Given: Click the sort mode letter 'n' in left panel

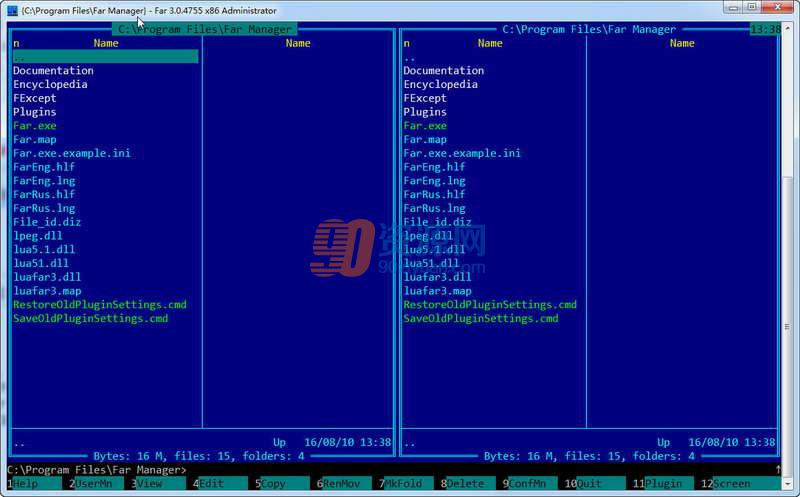Looking at the screenshot, I should coord(16,43).
